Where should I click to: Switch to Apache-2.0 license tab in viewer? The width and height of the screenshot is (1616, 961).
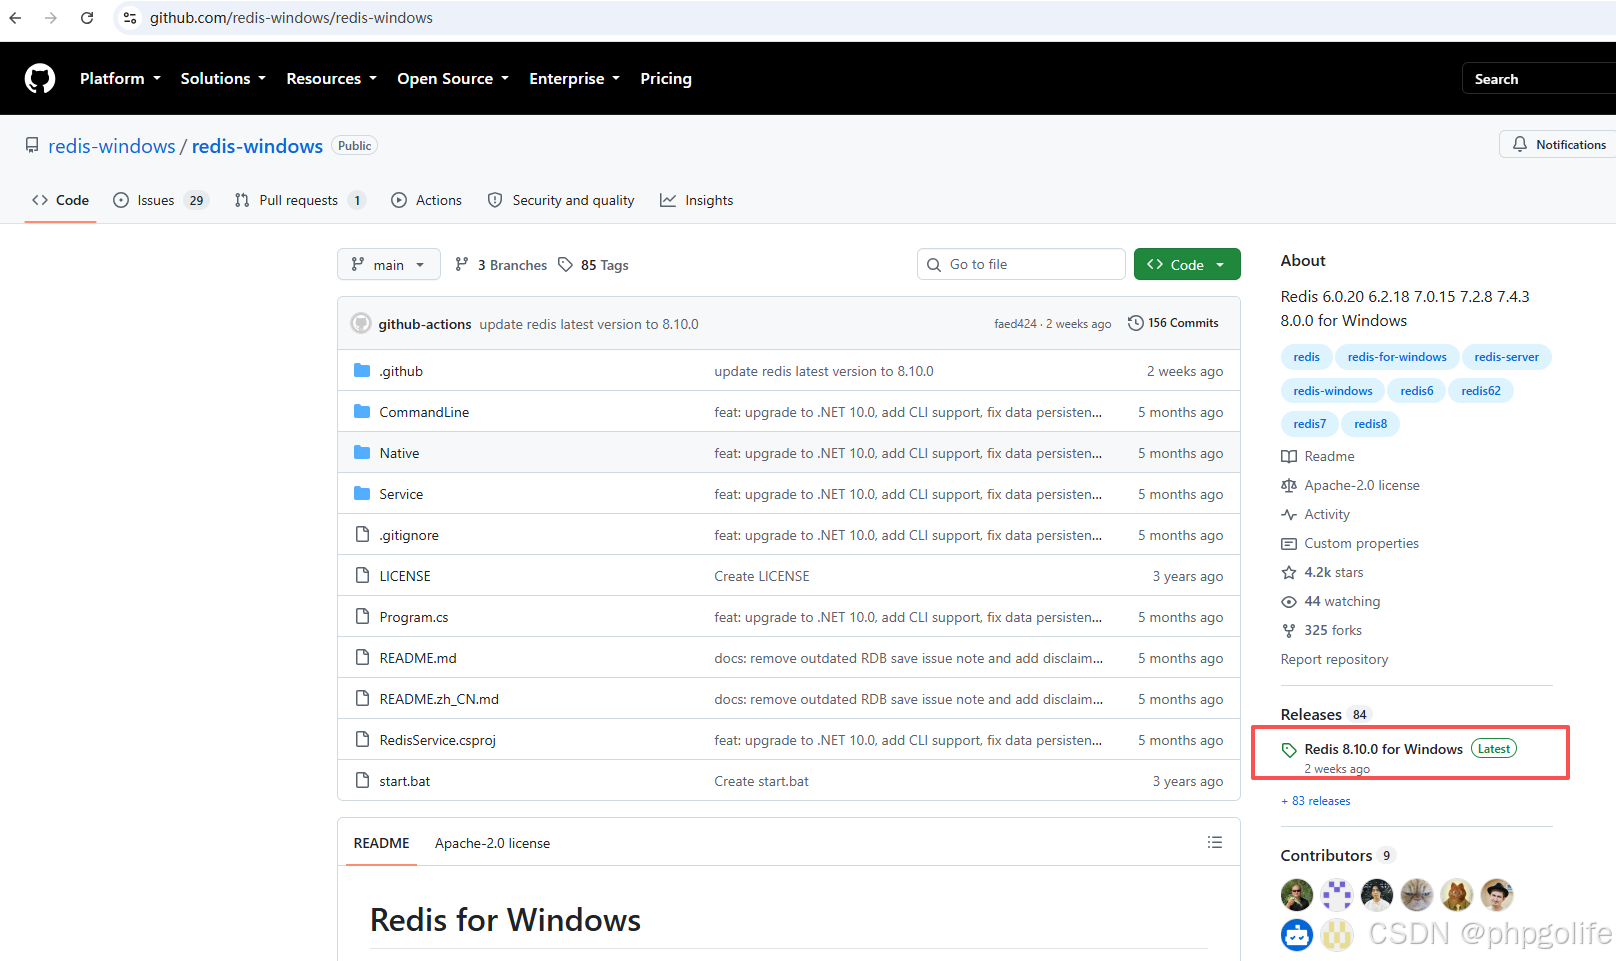click(492, 844)
